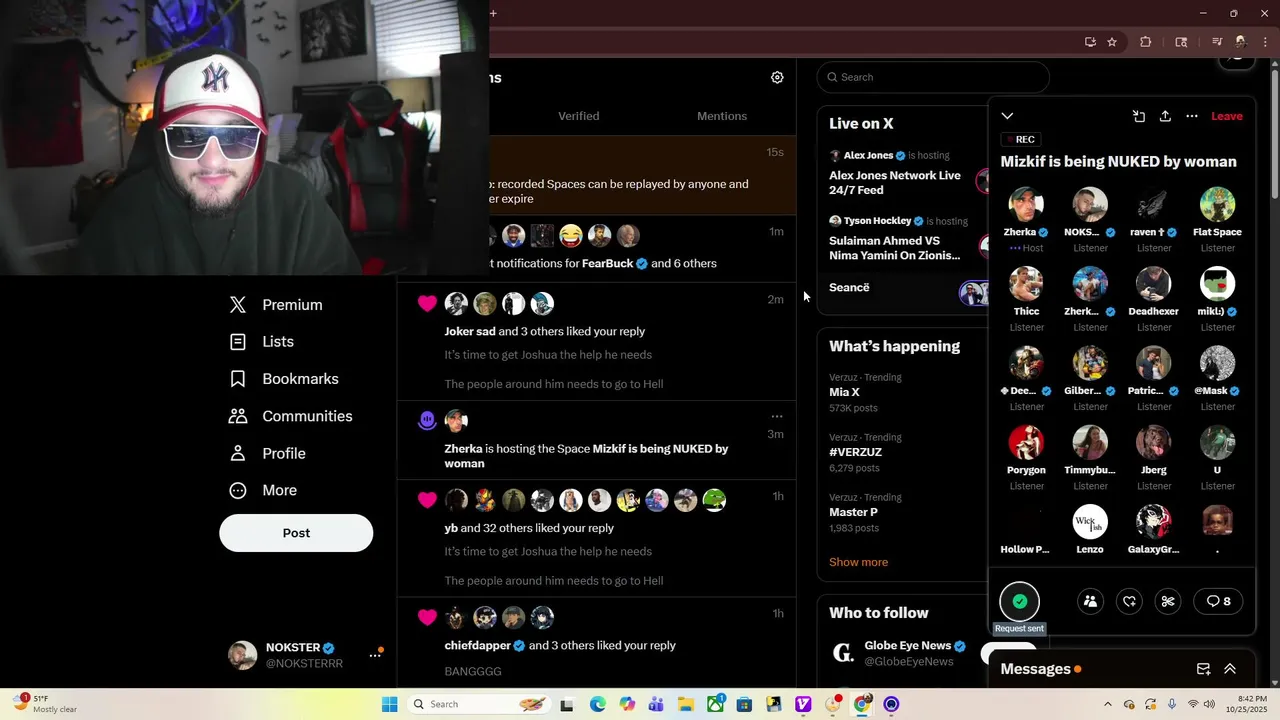The image size is (1280, 720).
Task: Compose new message envelope icon
Action: click(x=1204, y=669)
